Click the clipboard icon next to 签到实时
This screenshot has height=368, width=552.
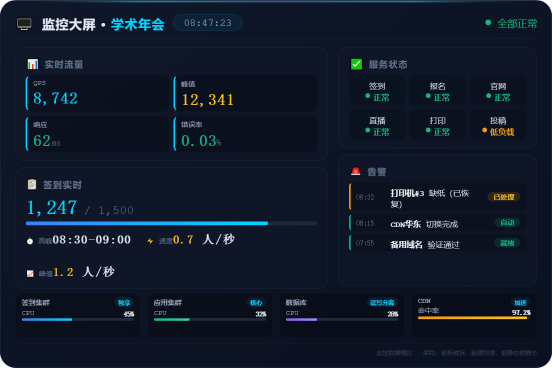click(32, 184)
